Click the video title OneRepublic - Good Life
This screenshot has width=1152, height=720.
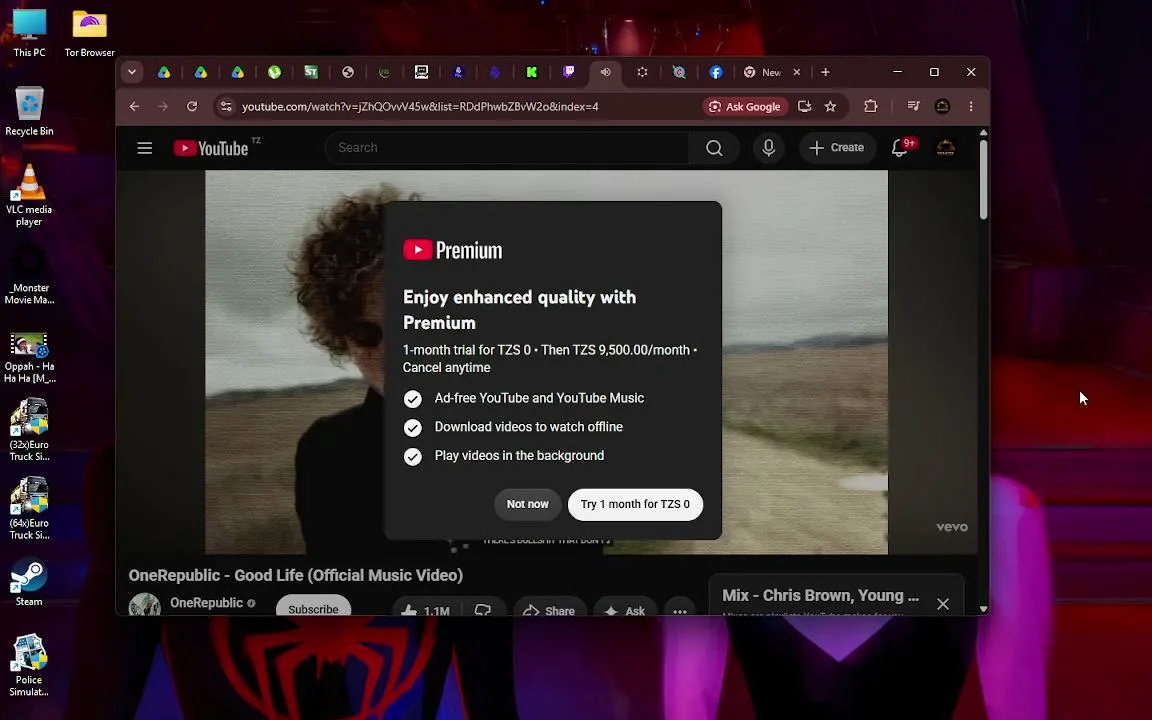coord(295,575)
